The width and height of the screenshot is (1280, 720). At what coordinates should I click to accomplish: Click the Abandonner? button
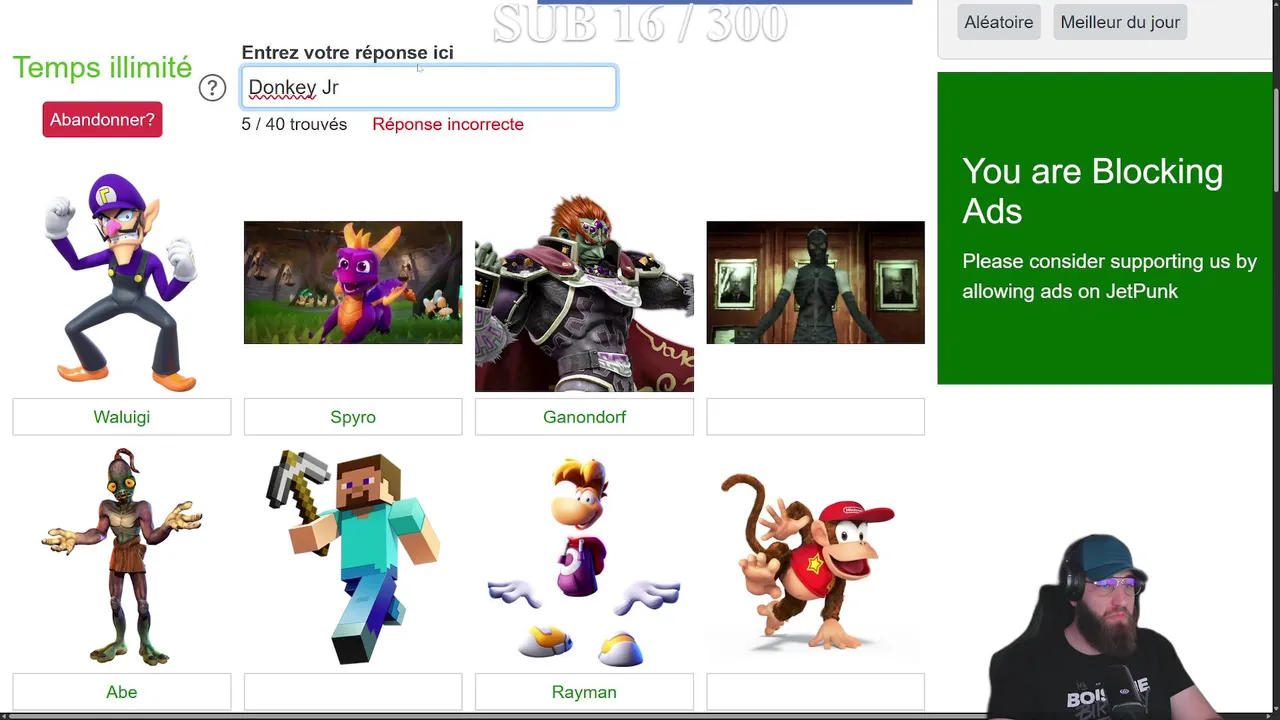(x=102, y=120)
